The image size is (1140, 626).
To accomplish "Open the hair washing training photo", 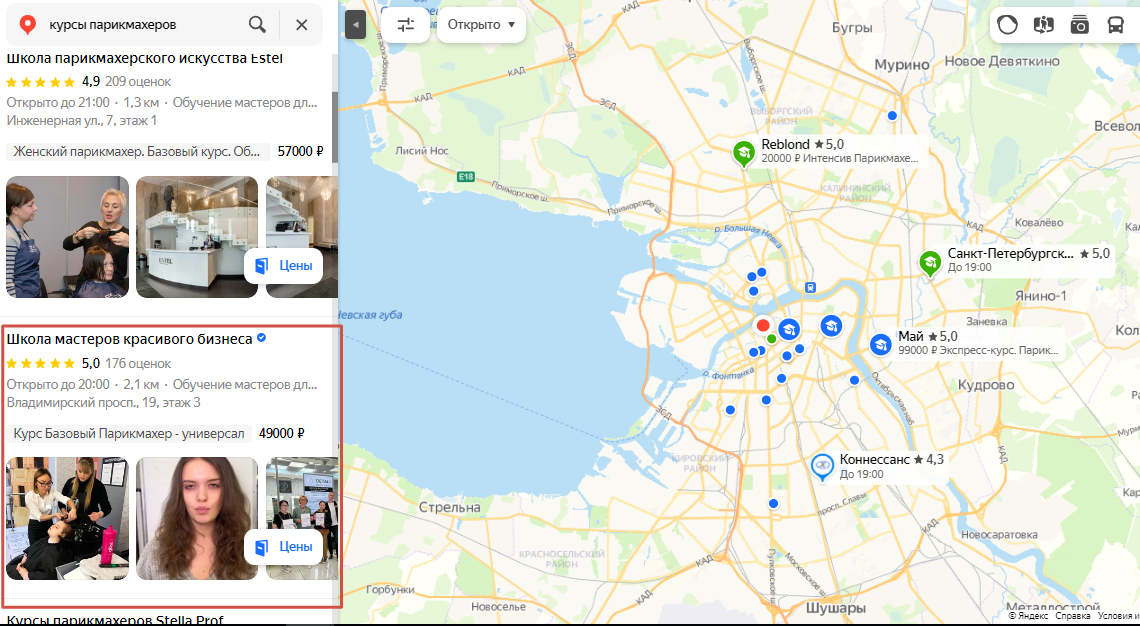I will tap(68, 518).
